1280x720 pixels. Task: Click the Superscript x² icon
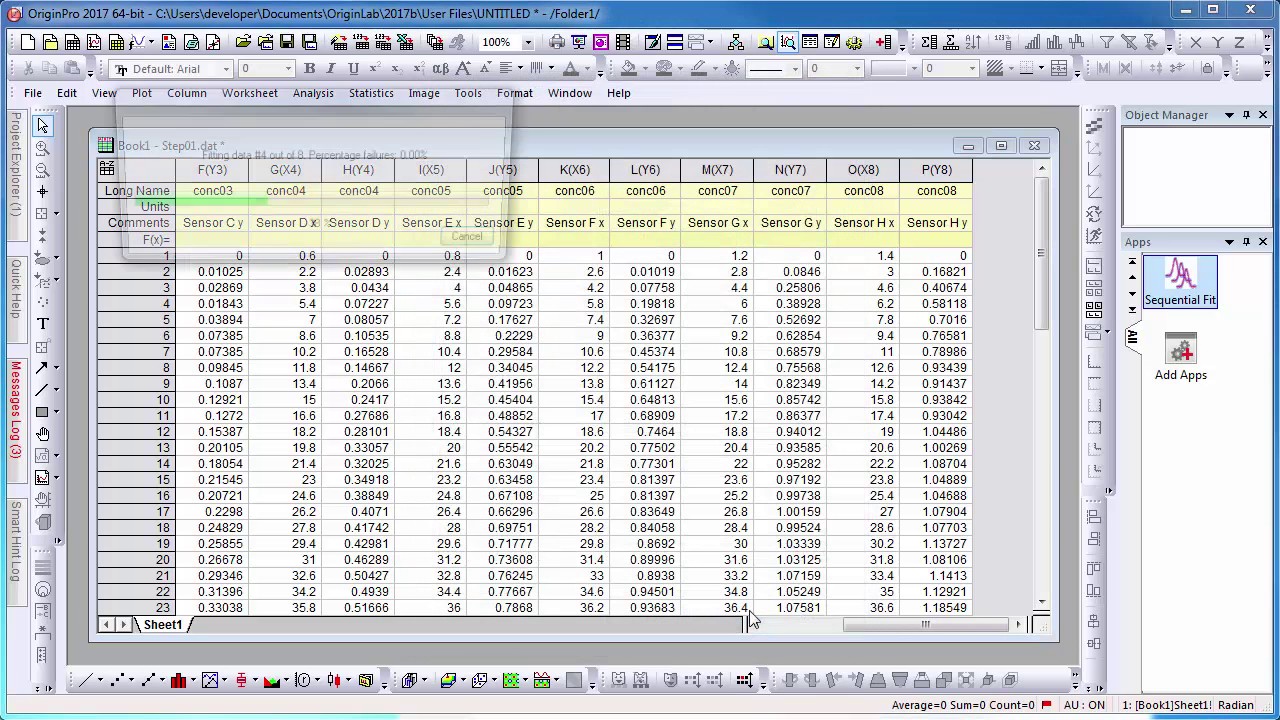(375, 69)
